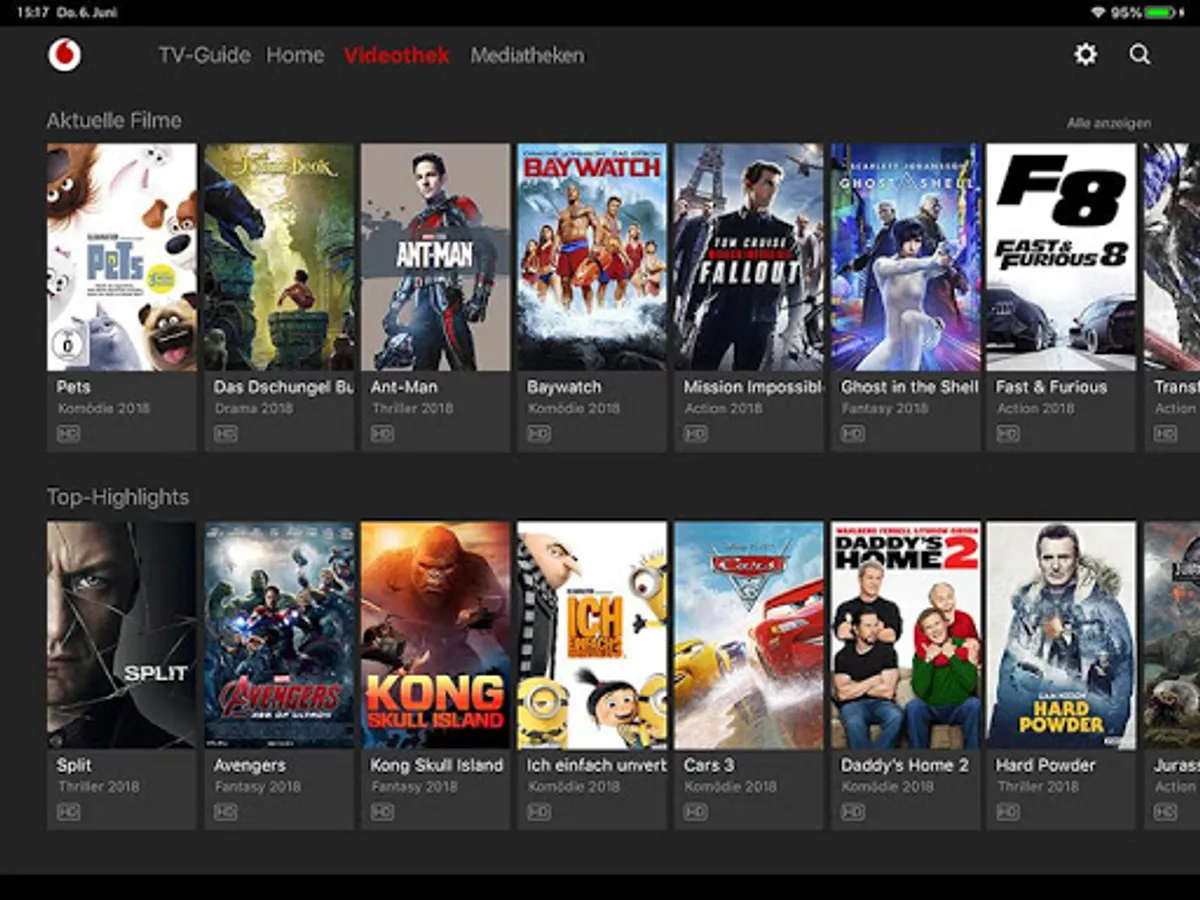Screen dimensions: 1200x900
Task: Open the Ant-Man movie poster
Action: click(x=435, y=257)
